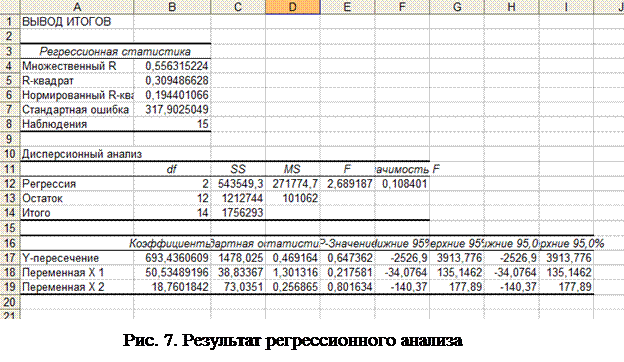This screenshot has height=362, width=624.
Task: Click 'SS' column heading cell
Action: (238, 169)
